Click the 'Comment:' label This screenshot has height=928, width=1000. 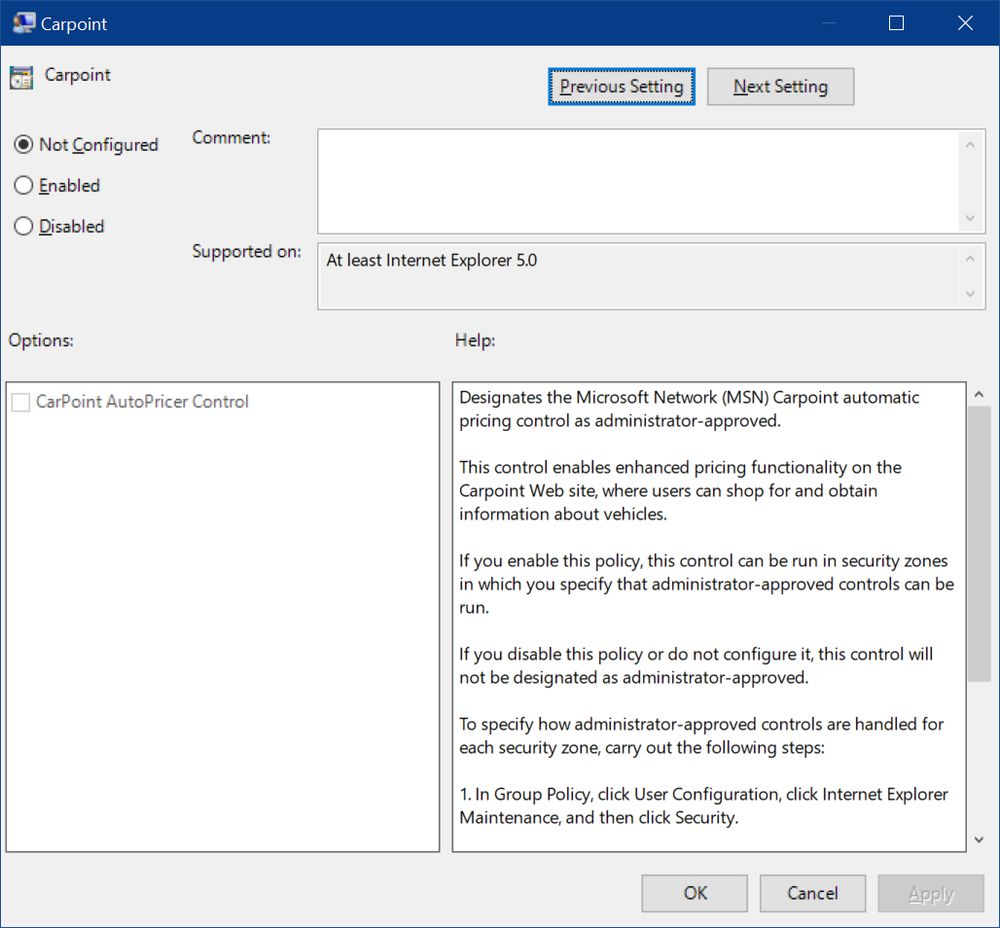232,138
